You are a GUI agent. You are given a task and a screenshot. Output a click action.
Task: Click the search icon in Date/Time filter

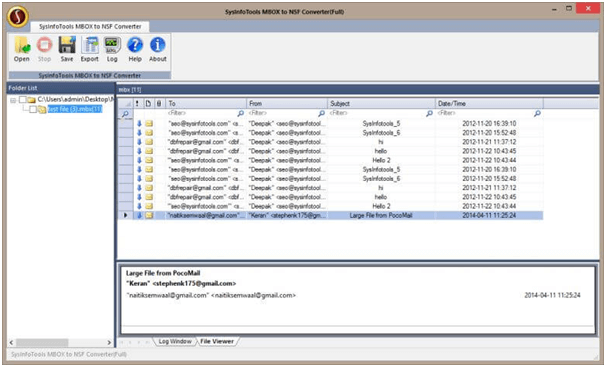537,113
